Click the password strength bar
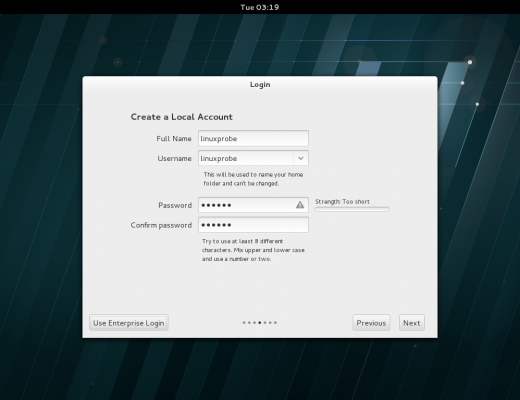 coord(352,209)
